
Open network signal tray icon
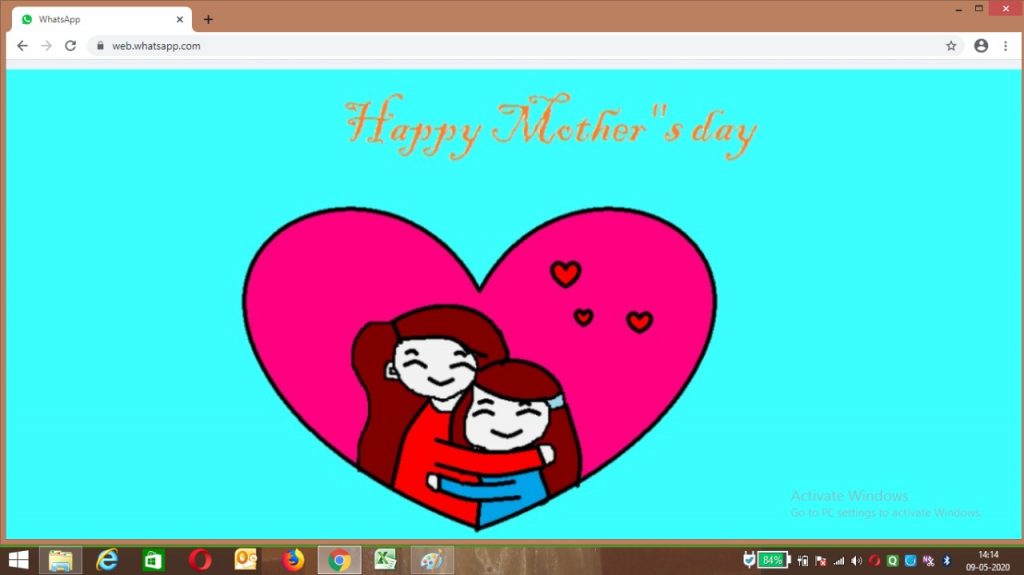click(839, 561)
